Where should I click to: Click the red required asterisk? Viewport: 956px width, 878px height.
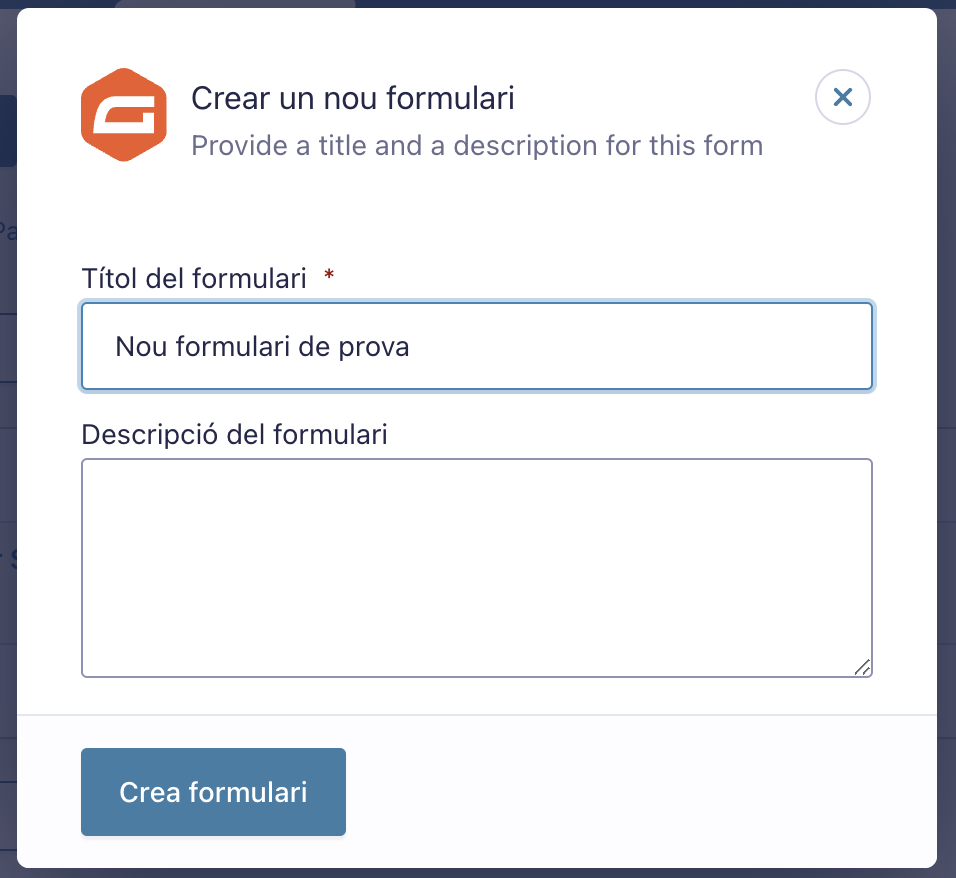pyautogui.click(x=329, y=274)
